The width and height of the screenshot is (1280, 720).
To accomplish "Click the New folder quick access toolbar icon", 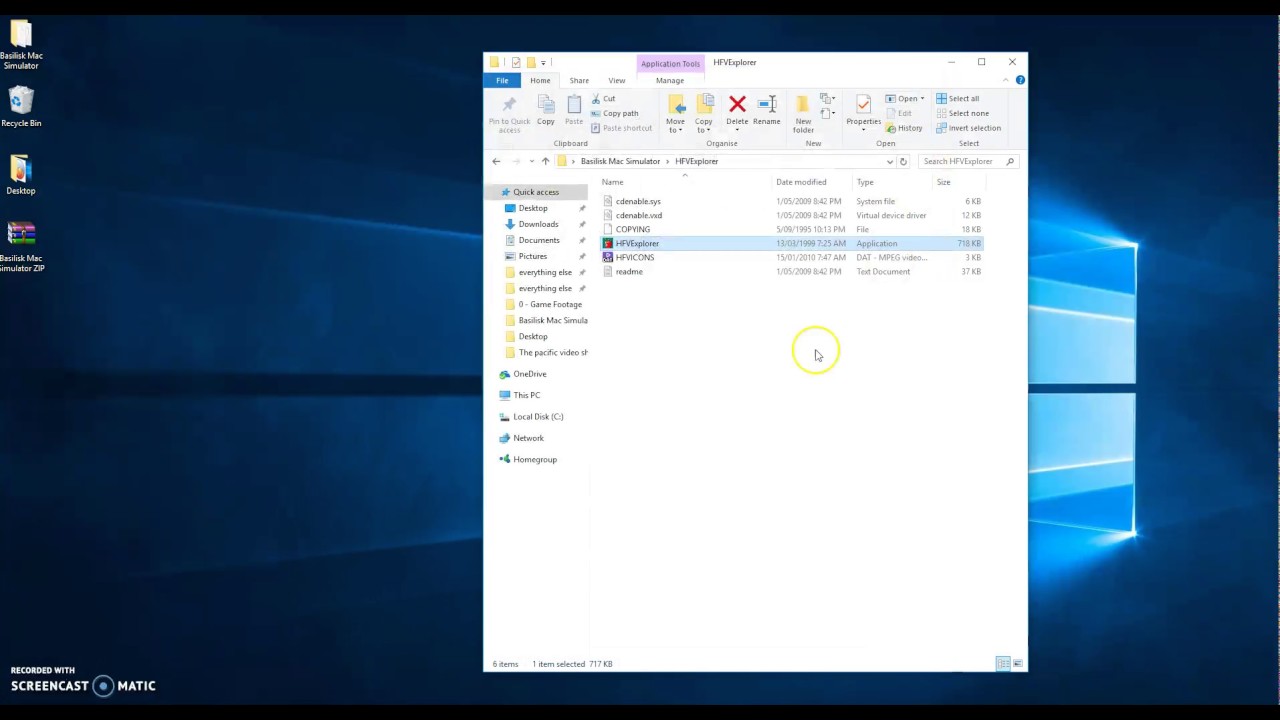I will tap(531, 62).
